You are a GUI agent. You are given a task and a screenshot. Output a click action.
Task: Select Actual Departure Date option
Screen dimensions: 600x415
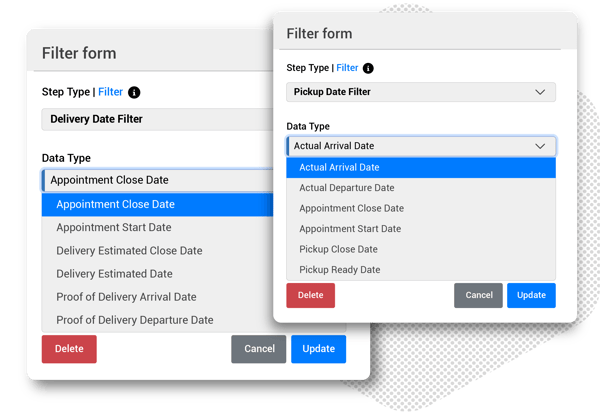click(x=347, y=188)
